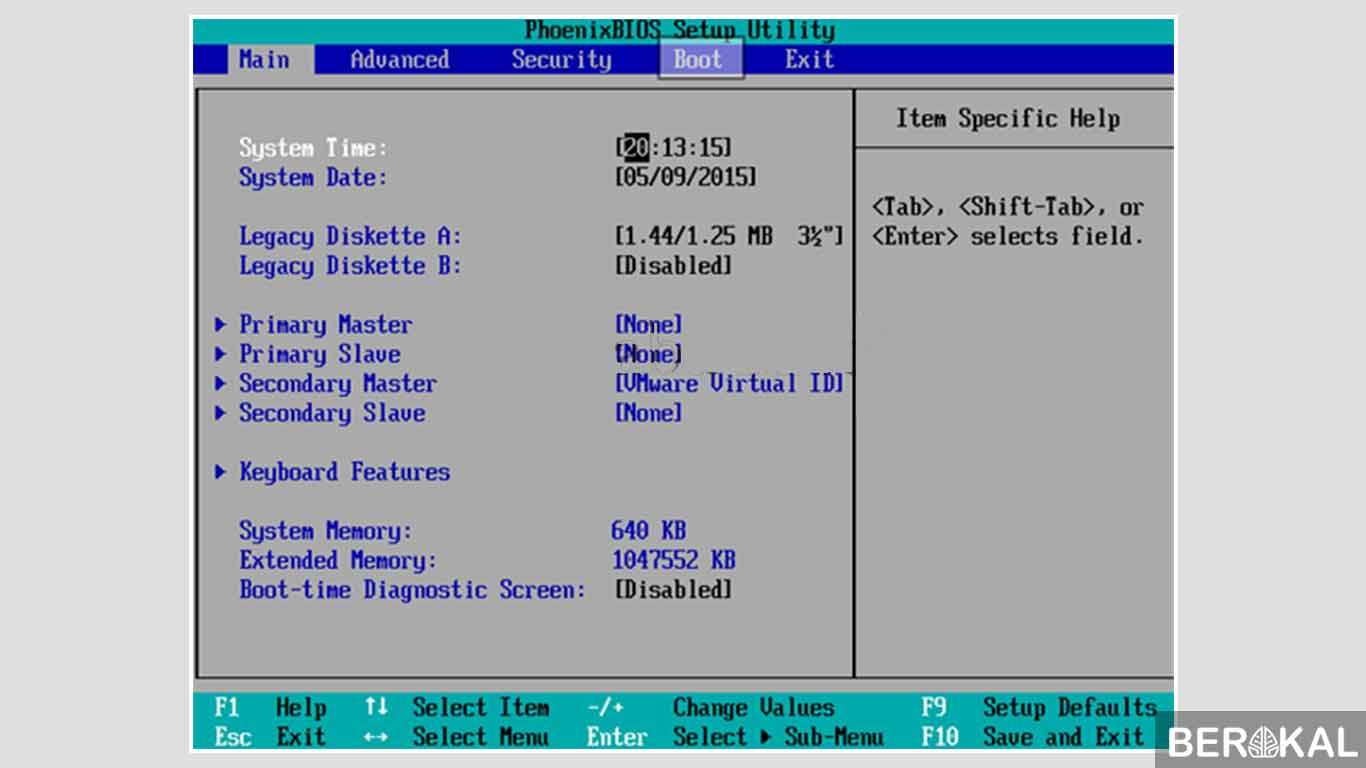
Task: Click the System Date label
Action: (313, 178)
